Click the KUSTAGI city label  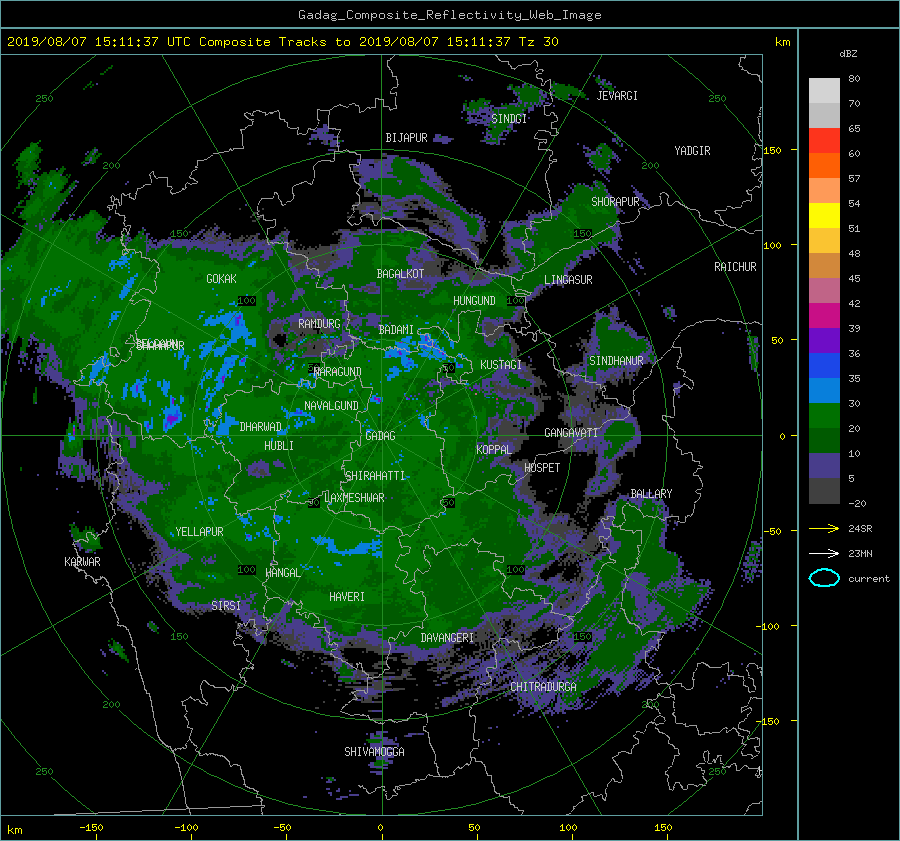coord(501,365)
